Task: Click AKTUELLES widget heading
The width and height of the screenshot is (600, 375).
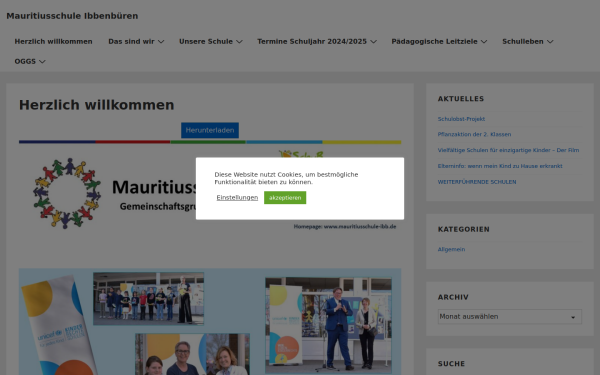Action: (x=461, y=99)
